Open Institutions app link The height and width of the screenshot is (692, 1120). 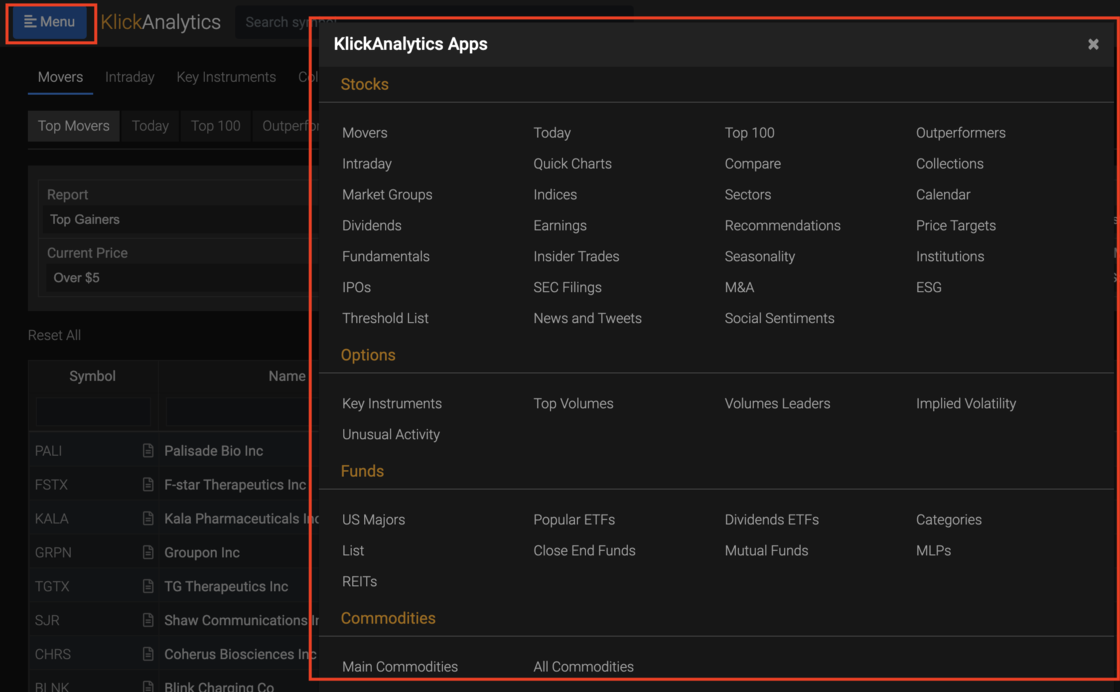click(x=949, y=256)
